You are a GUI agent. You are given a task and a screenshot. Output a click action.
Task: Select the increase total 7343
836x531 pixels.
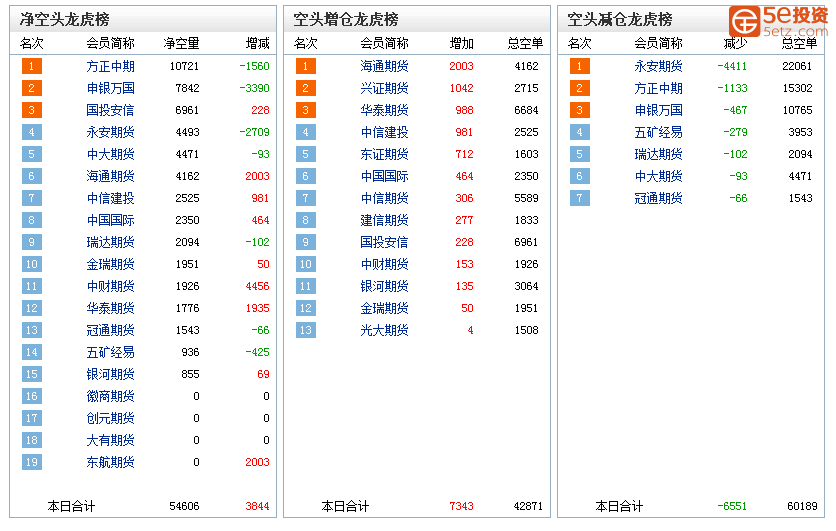coord(462,506)
